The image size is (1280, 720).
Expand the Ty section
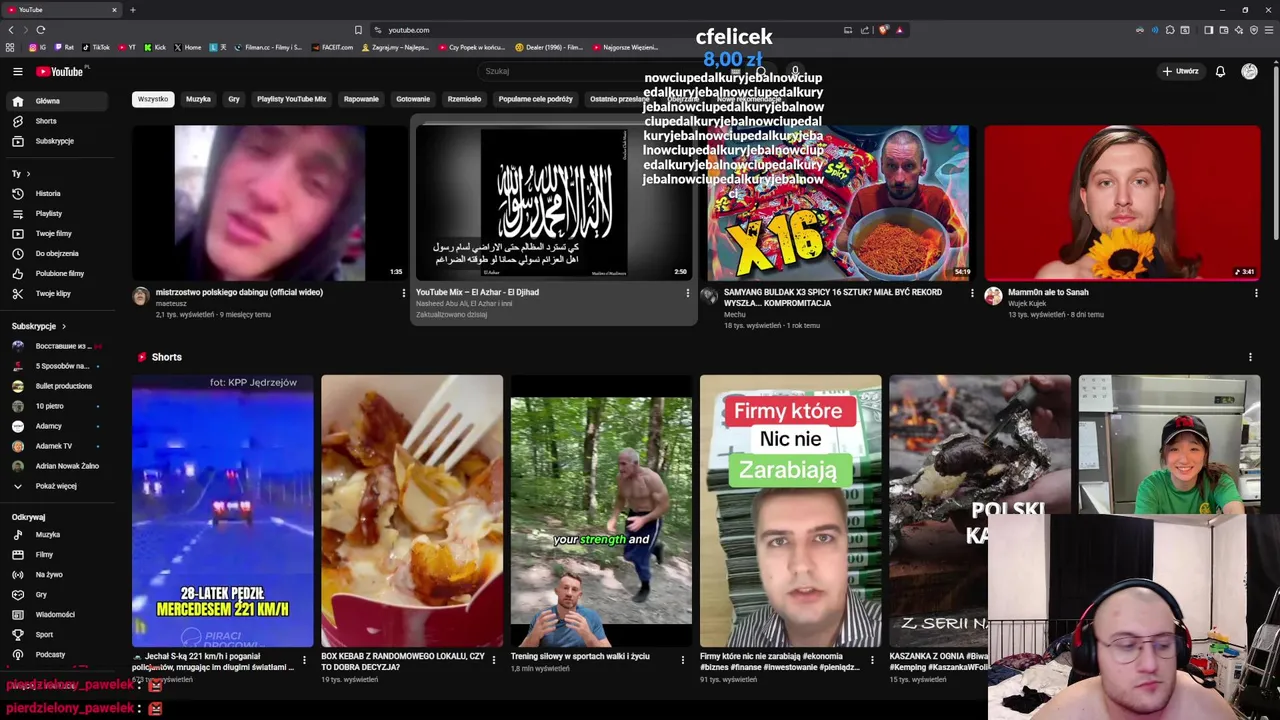[21, 174]
